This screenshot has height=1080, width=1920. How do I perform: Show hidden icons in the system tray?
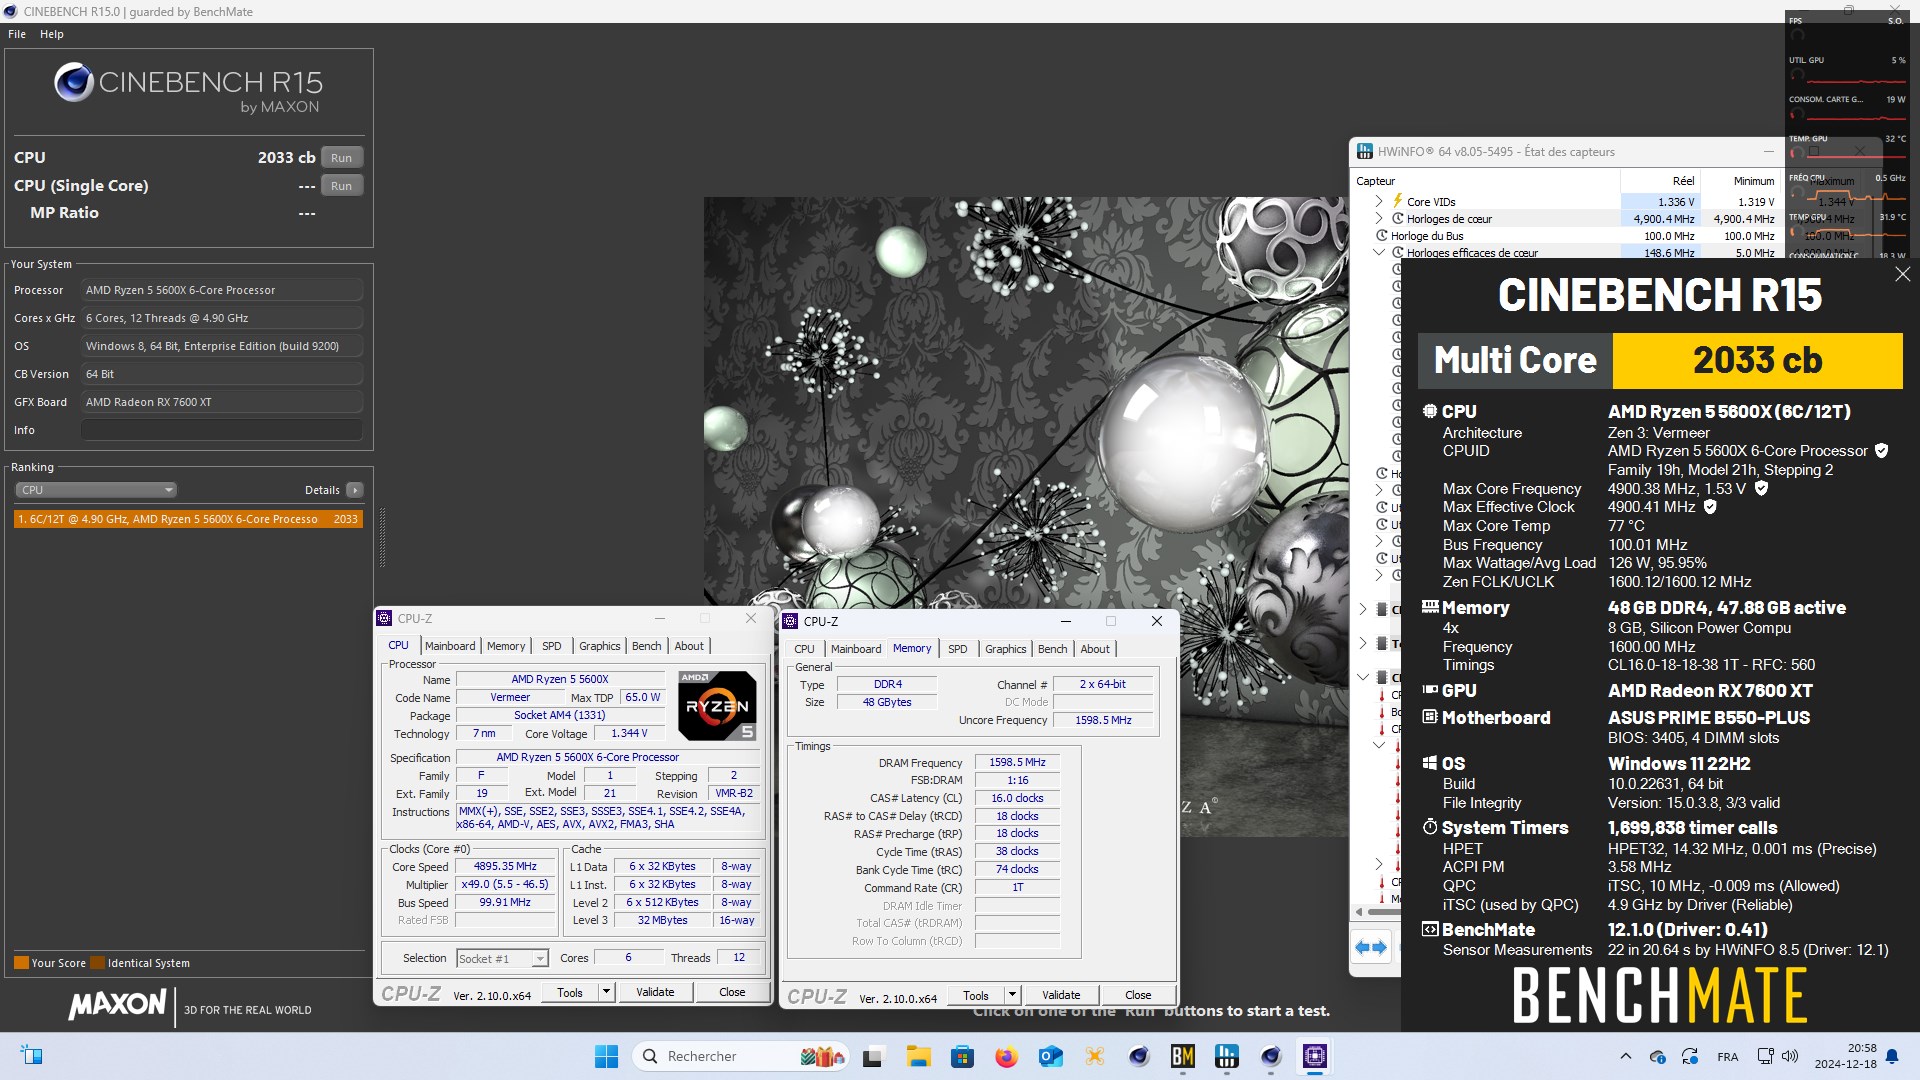[x=1625, y=1056]
